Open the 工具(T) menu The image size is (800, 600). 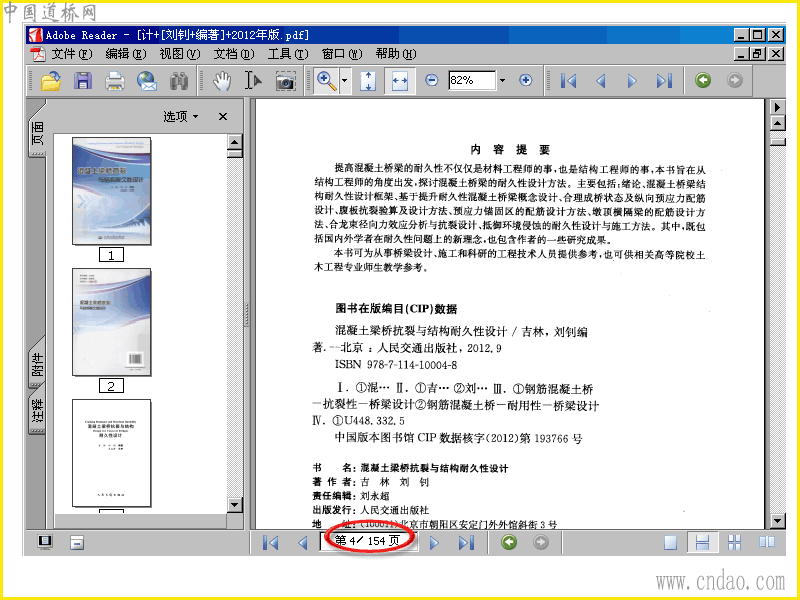point(288,54)
